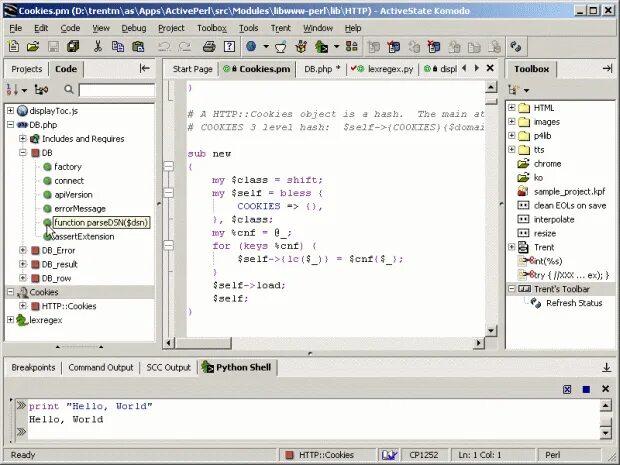Switch to the lexregex.py editor tab
This screenshot has width=620, height=465.
(x=383, y=69)
